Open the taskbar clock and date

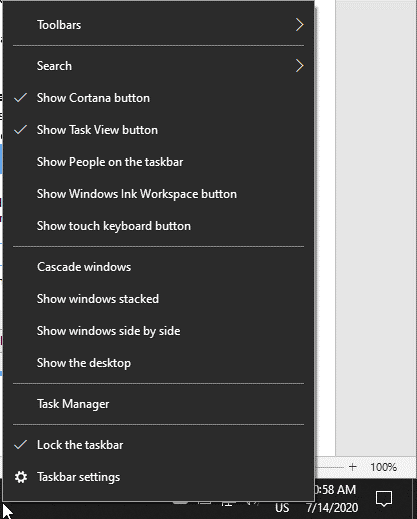[335, 499]
